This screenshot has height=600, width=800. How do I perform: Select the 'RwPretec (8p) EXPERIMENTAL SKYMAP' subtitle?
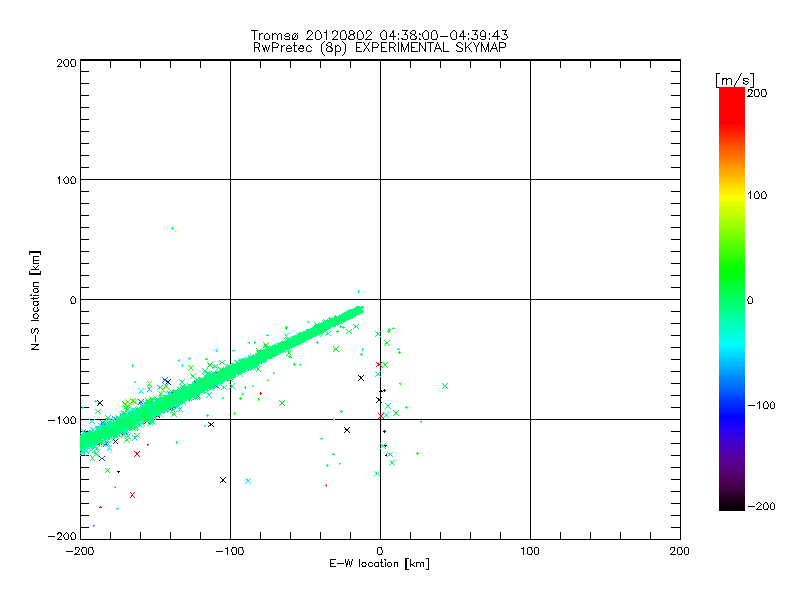(x=380, y=48)
